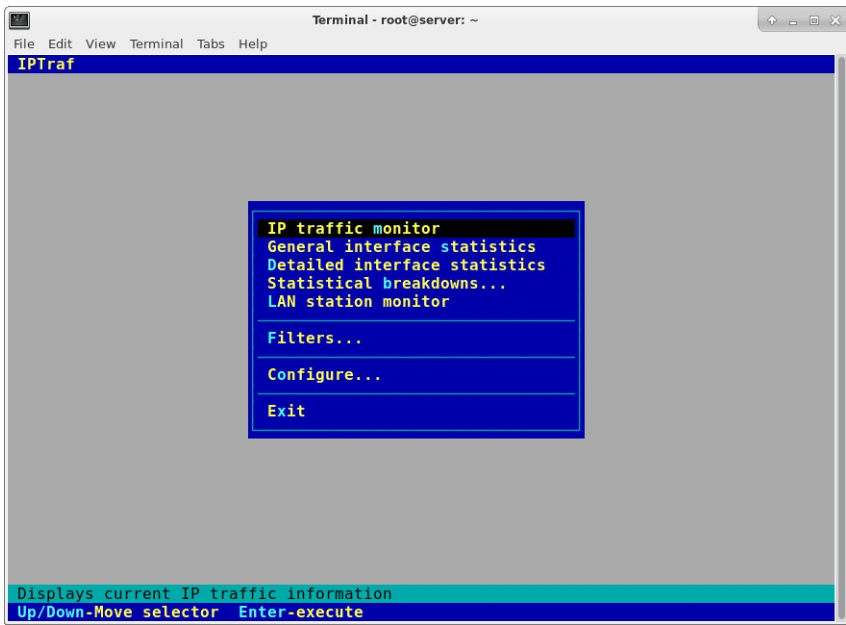Close the terminal window
The height and width of the screenshot is (625, 846).
coord(835,21)
